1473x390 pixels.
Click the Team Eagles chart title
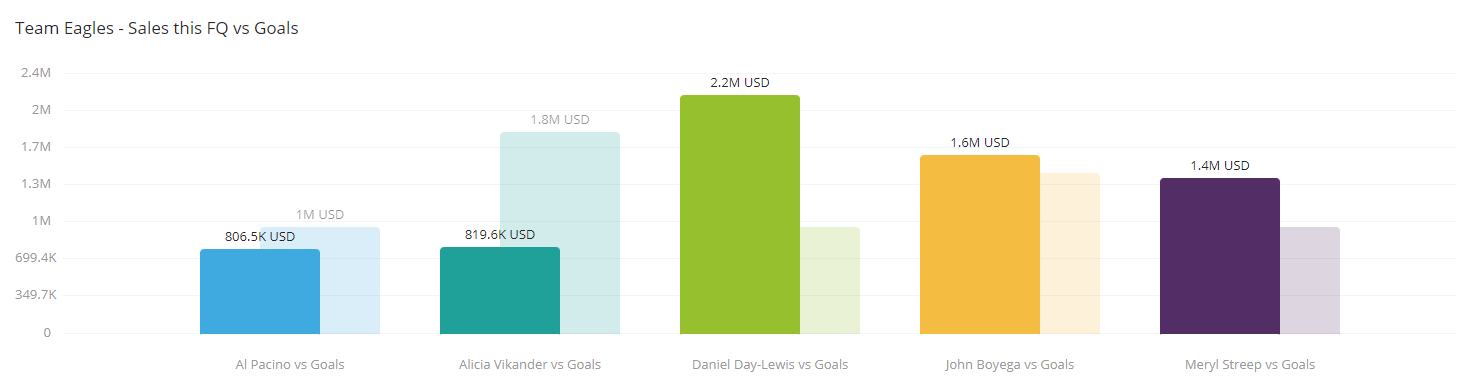point(157,28)
